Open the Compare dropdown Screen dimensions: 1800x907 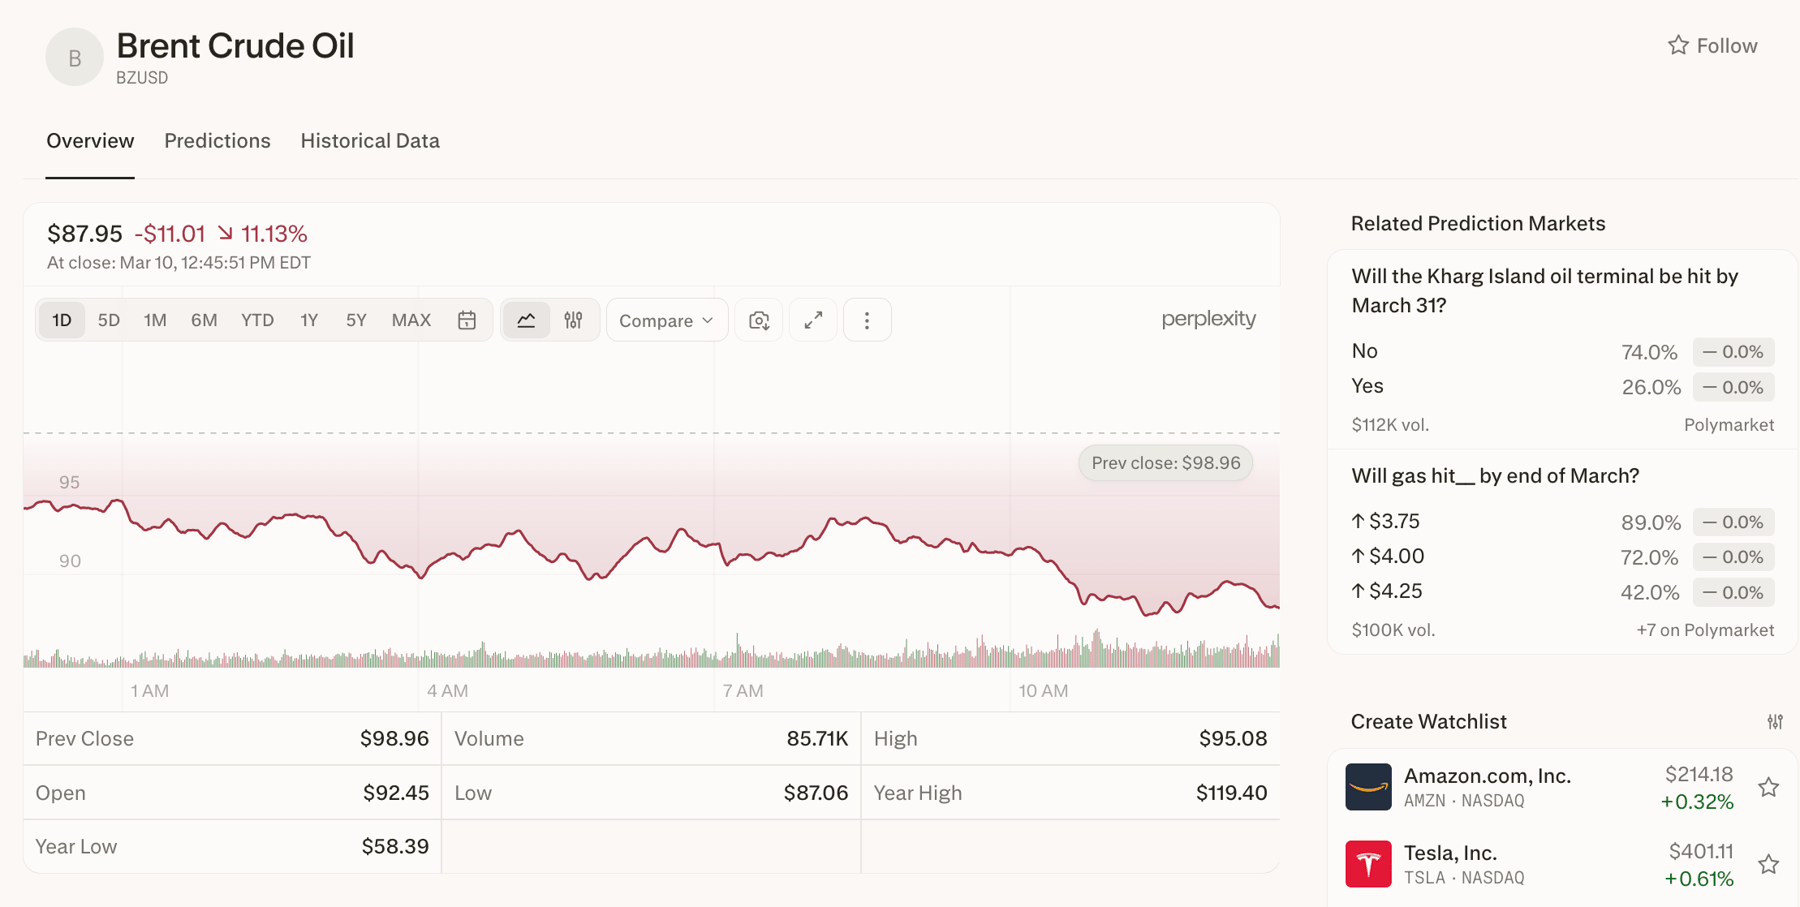[667, 320]
